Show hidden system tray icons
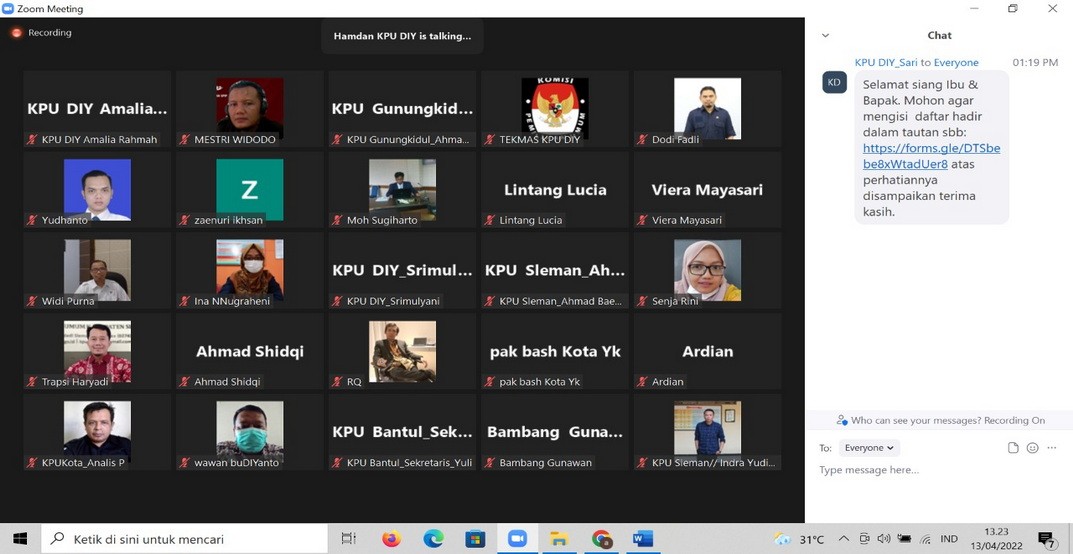Viewport: 1073px width, 554px height. [843, 539]
